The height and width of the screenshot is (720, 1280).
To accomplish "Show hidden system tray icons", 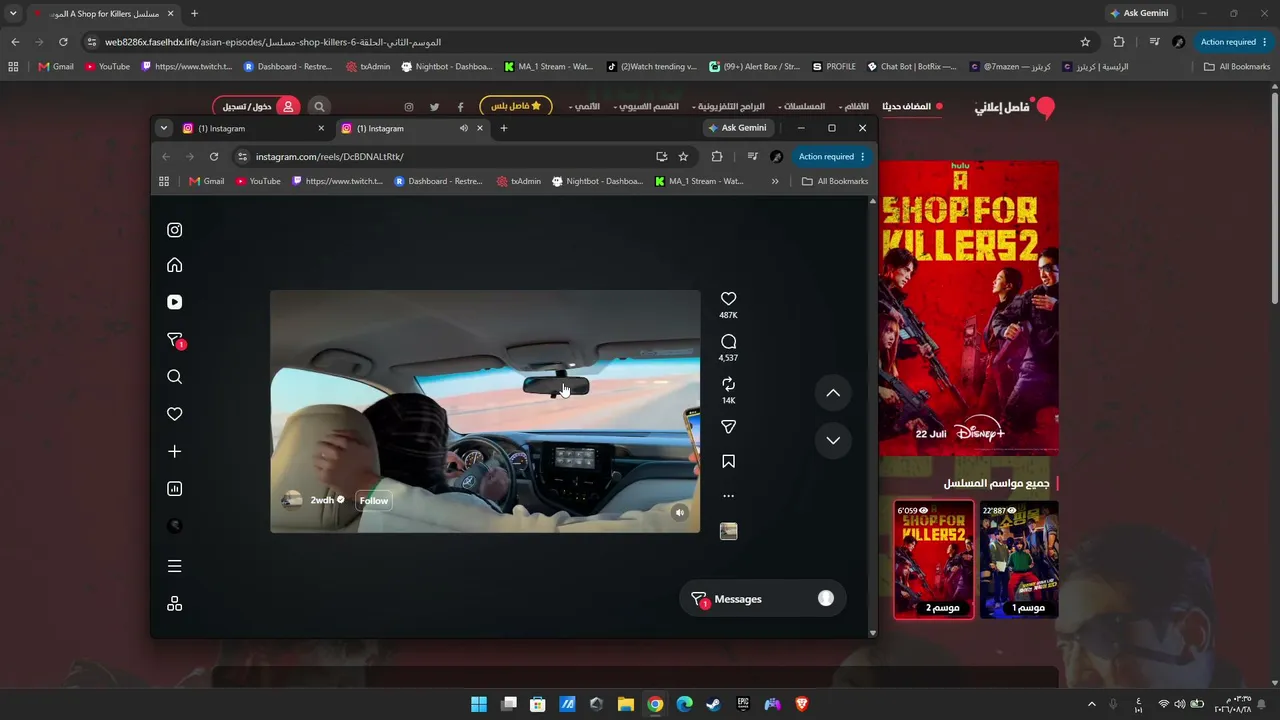I will pos(1091,704).
